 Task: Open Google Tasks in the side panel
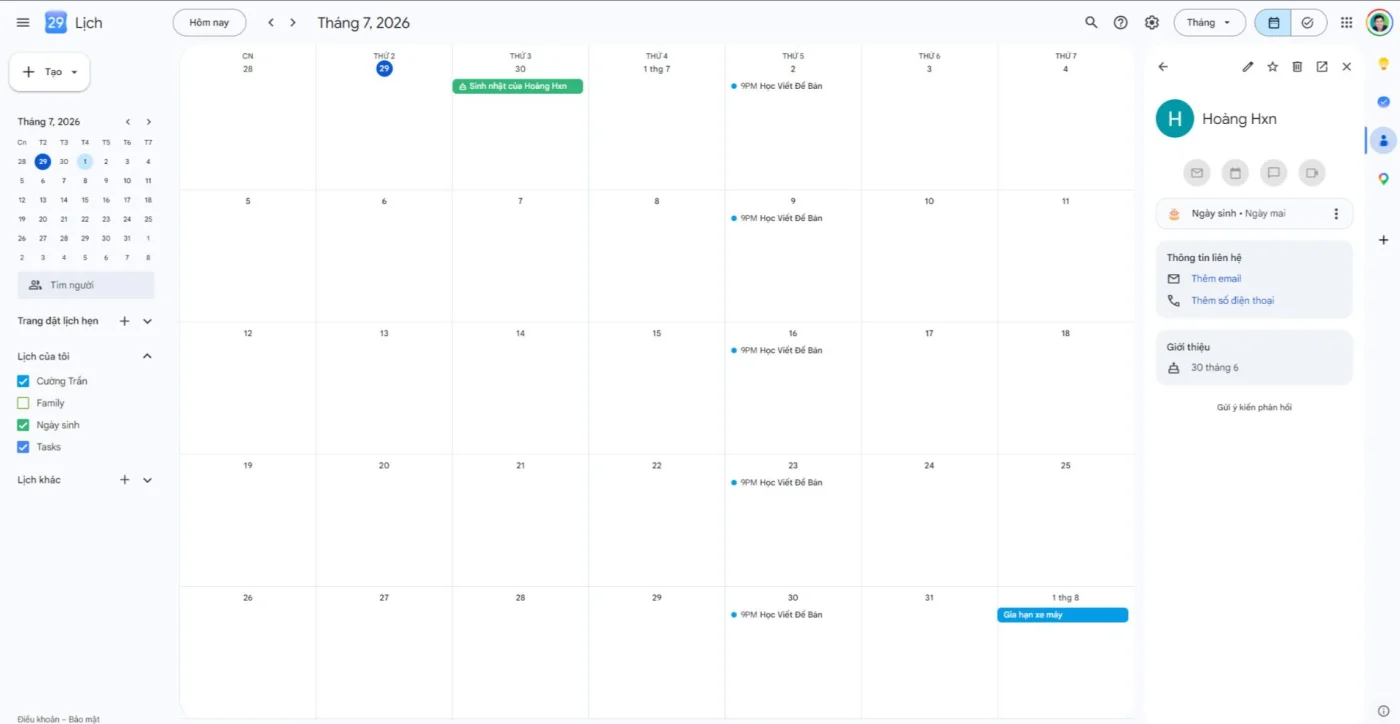(x=1384, y=102)
